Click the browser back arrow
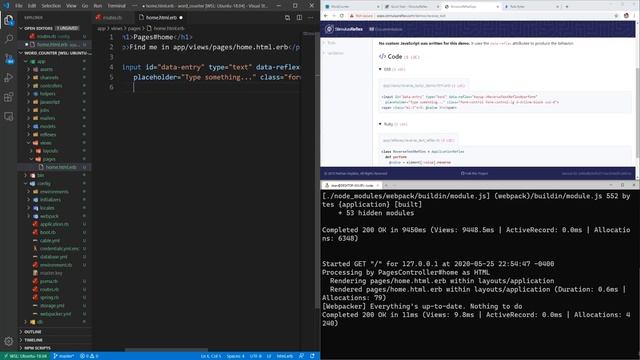 [326, 16]
